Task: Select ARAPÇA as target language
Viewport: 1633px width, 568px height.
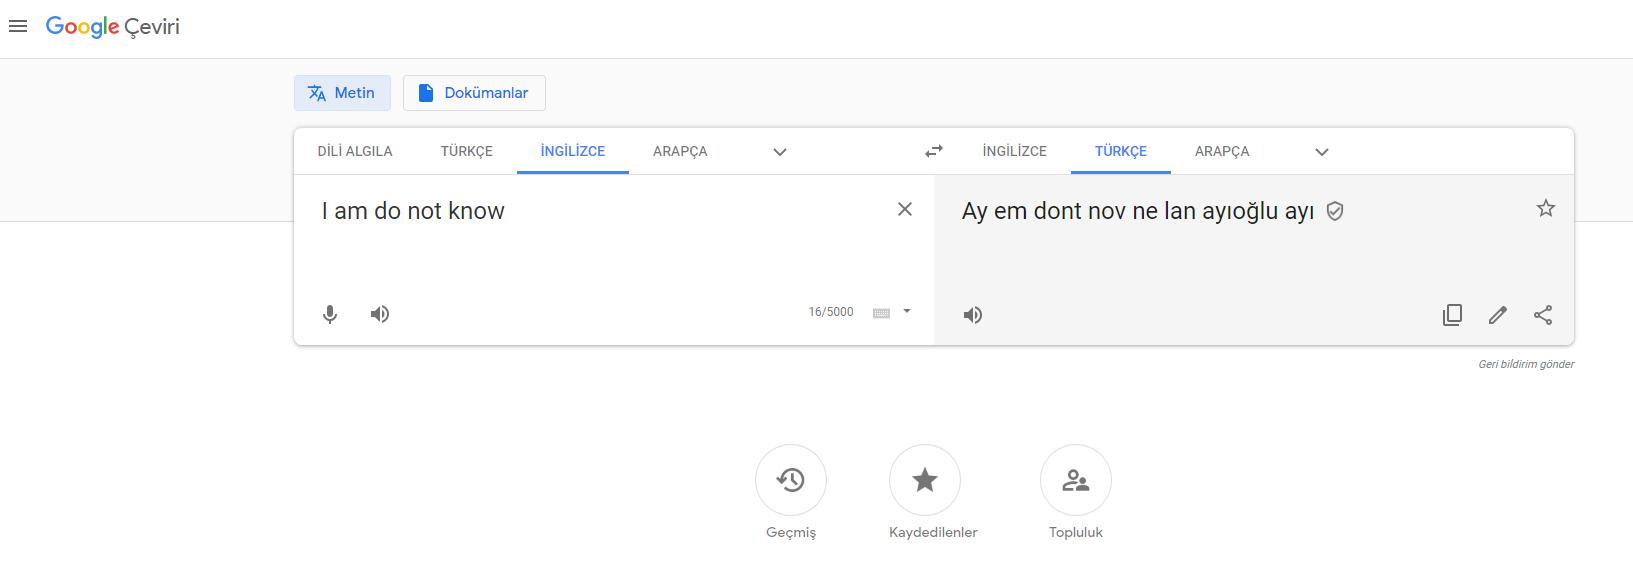Action: point(1222,152)
